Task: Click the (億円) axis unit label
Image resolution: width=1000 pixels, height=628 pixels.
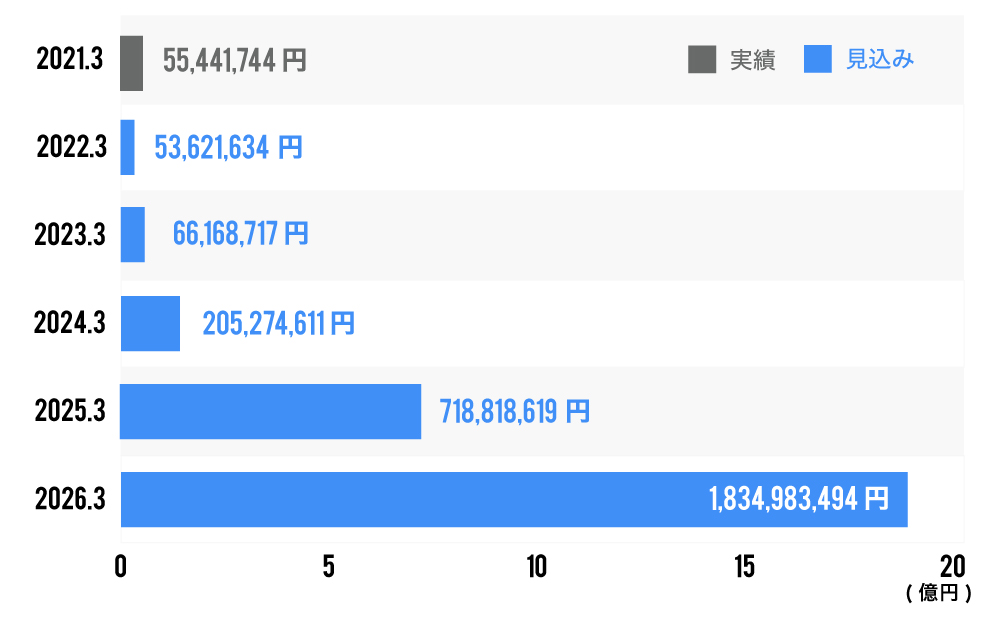Action: (938, 594)
